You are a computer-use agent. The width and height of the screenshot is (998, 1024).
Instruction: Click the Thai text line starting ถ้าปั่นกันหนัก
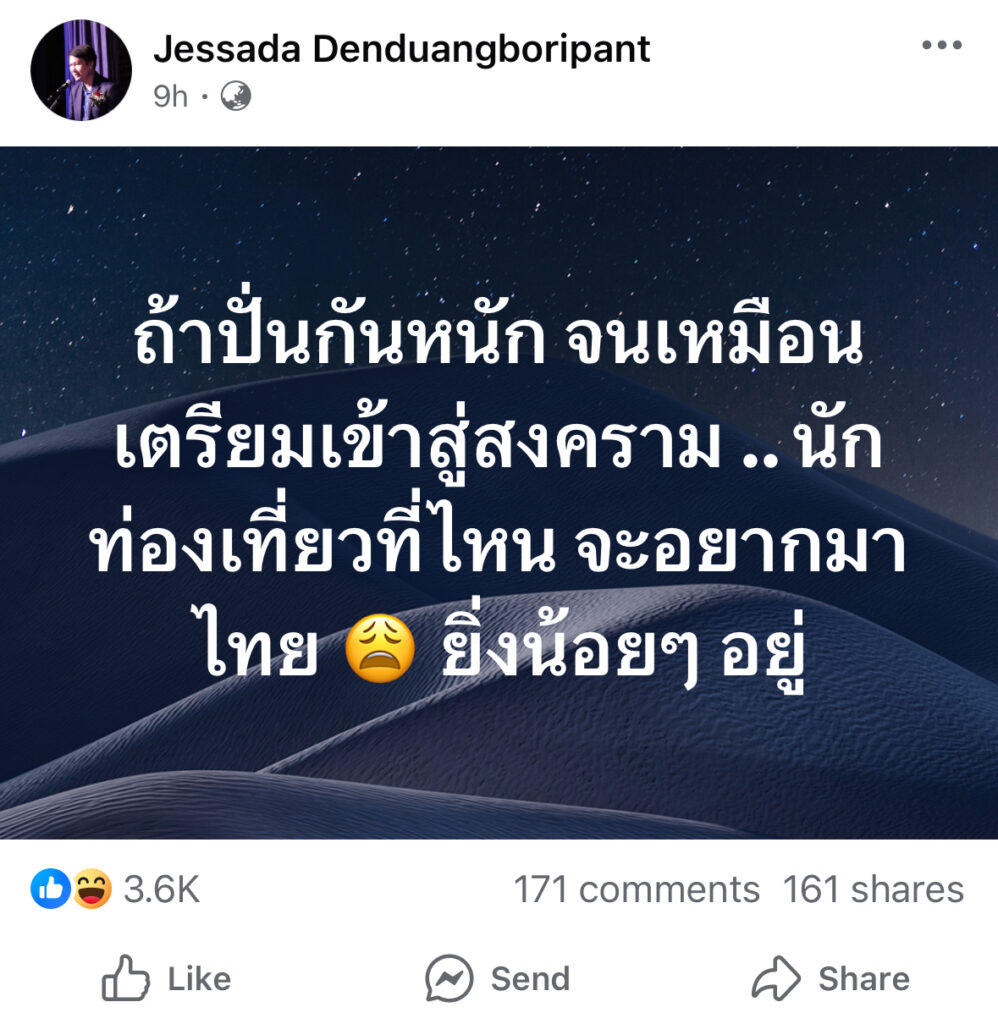[498, 335]
